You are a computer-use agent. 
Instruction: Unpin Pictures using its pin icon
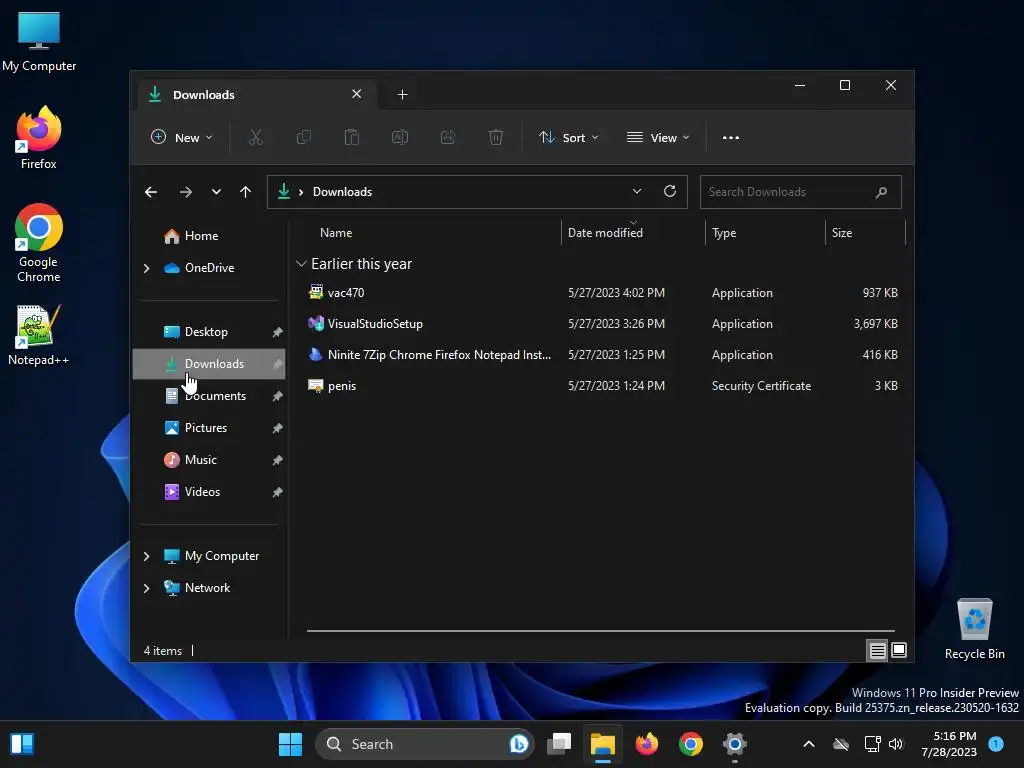click(277, 428)
